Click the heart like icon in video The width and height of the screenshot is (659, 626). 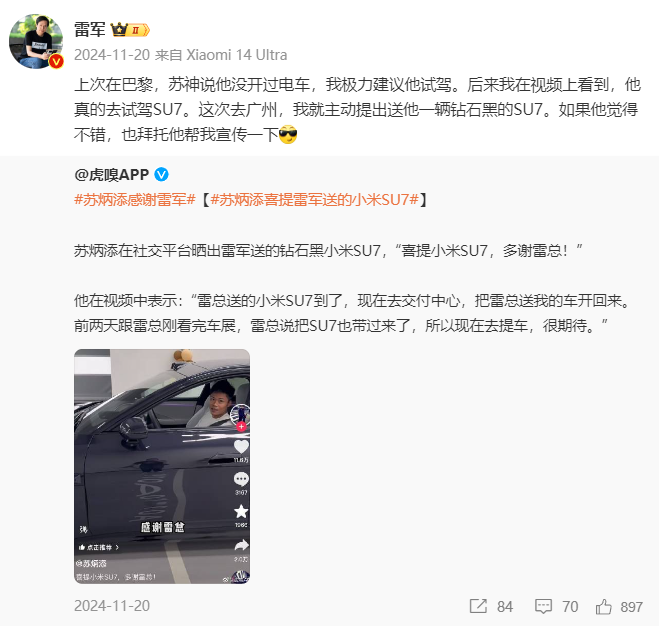pos(241,446)
